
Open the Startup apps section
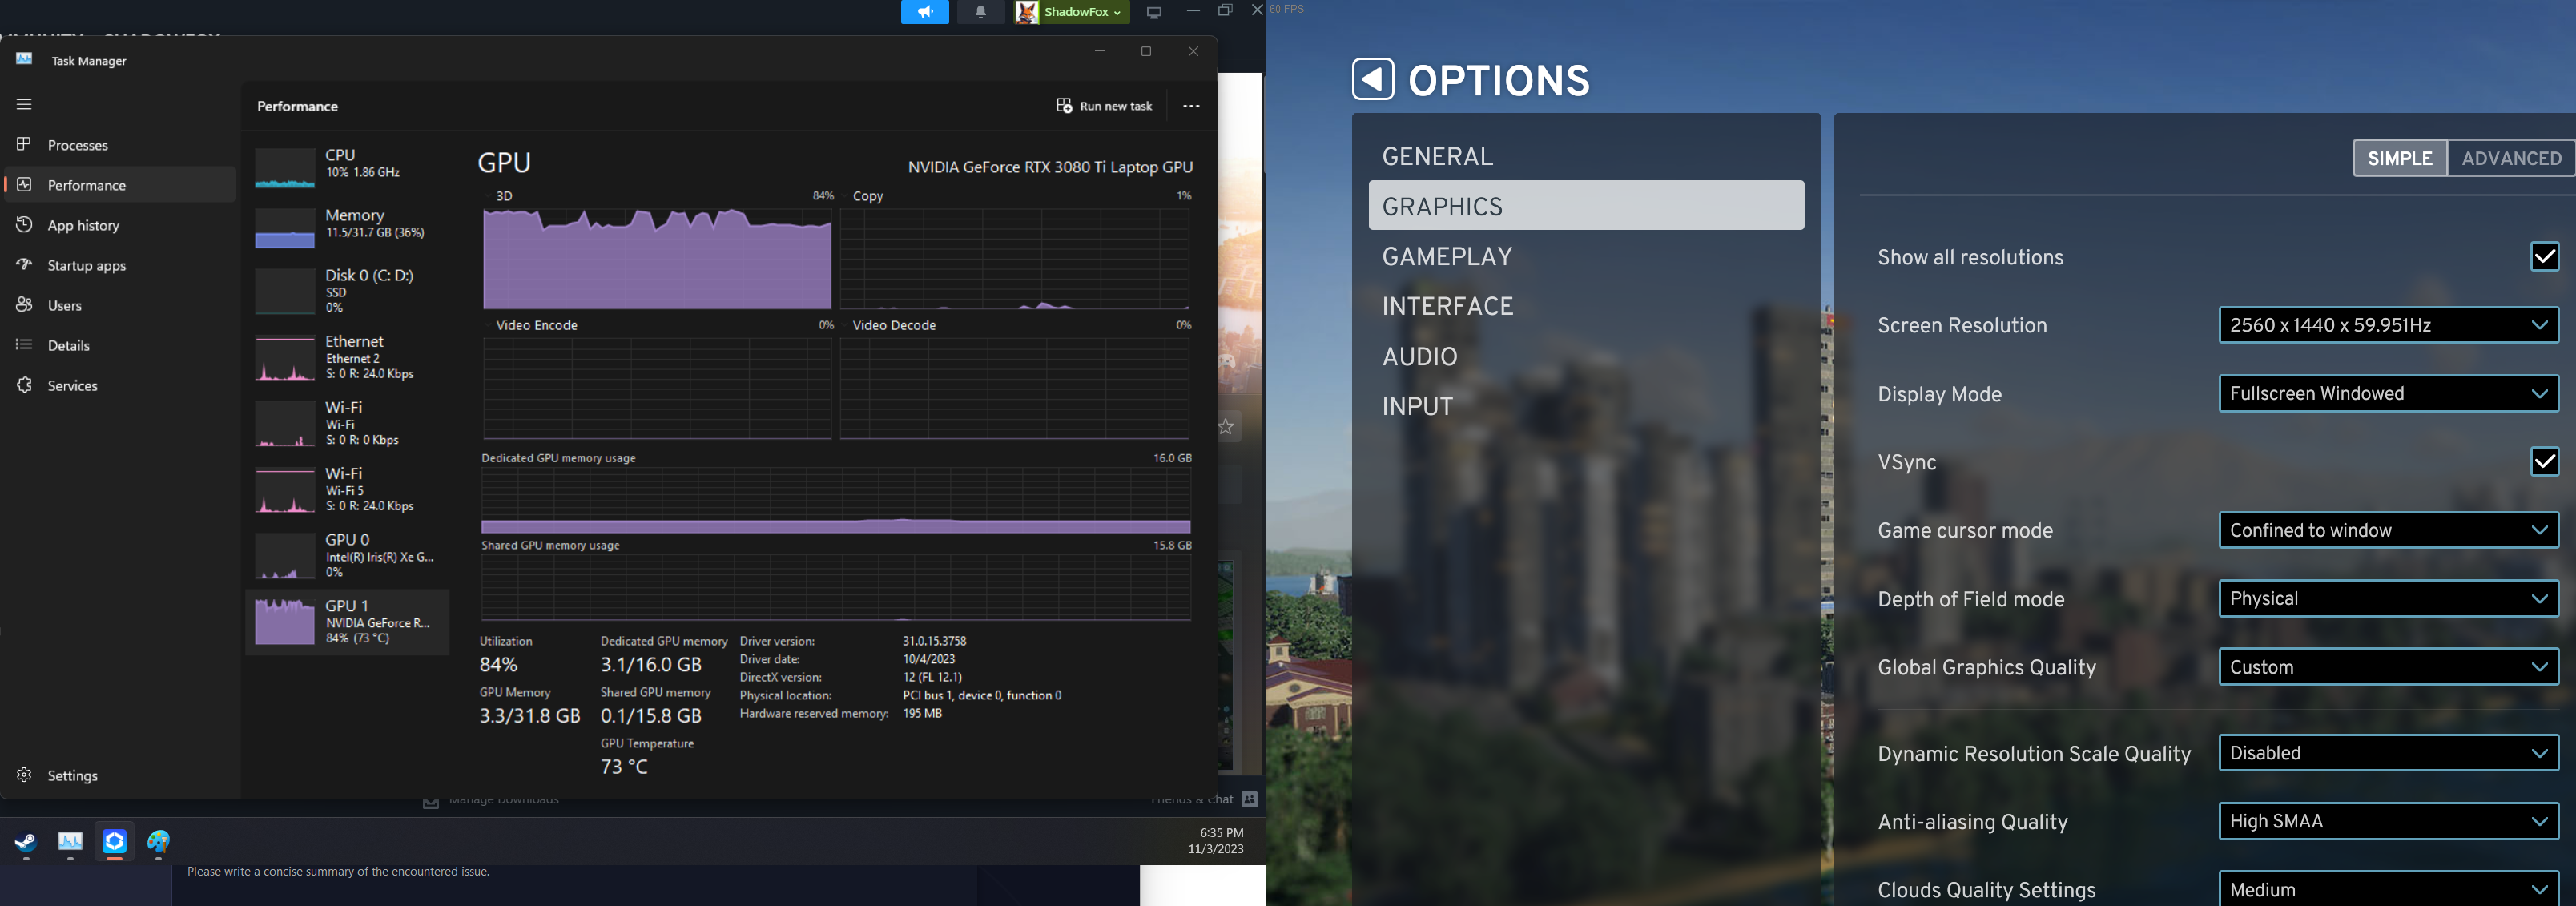pos(84,265)
